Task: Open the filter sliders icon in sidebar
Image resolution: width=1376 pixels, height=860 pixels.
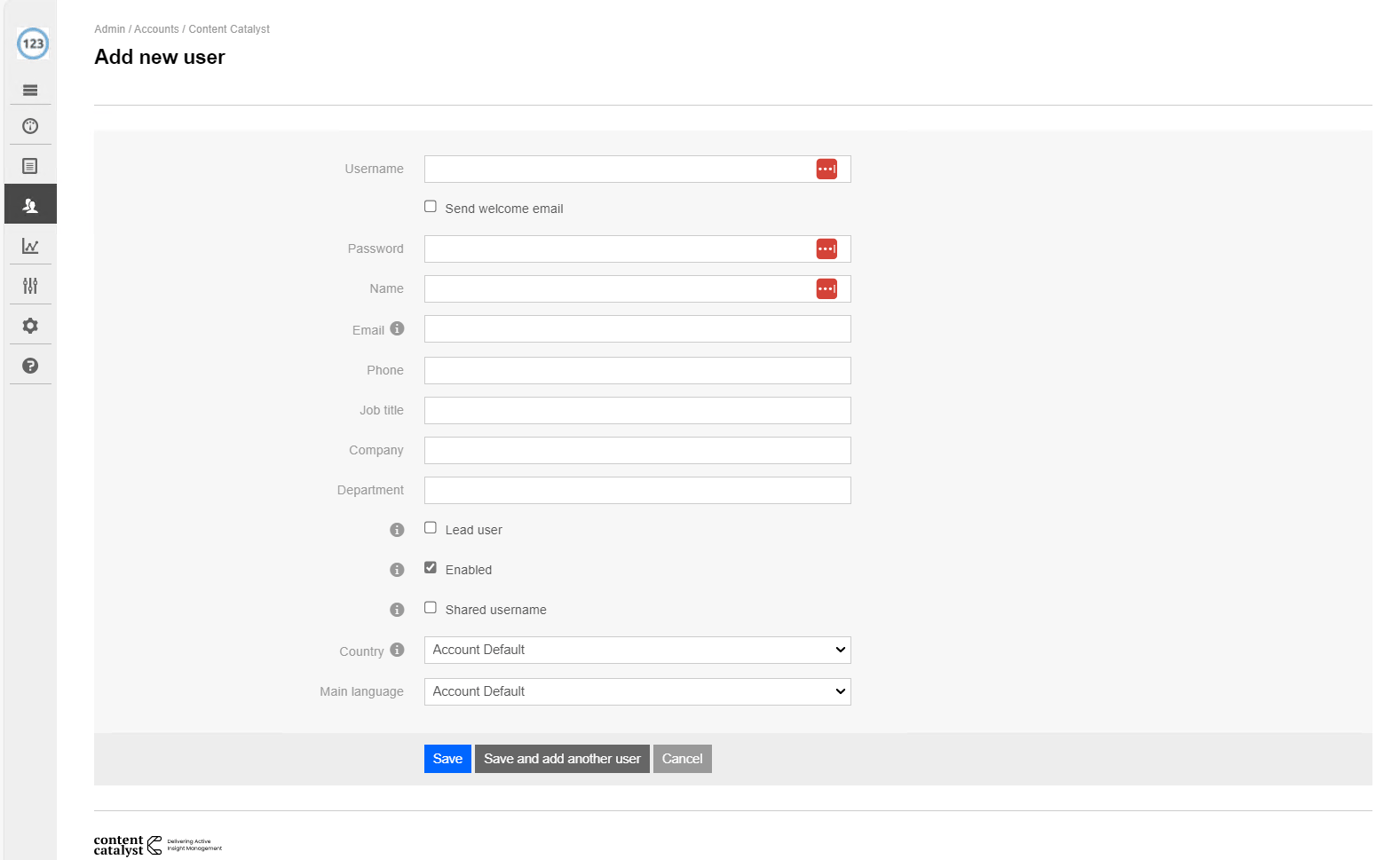Action: click(30, 284)
